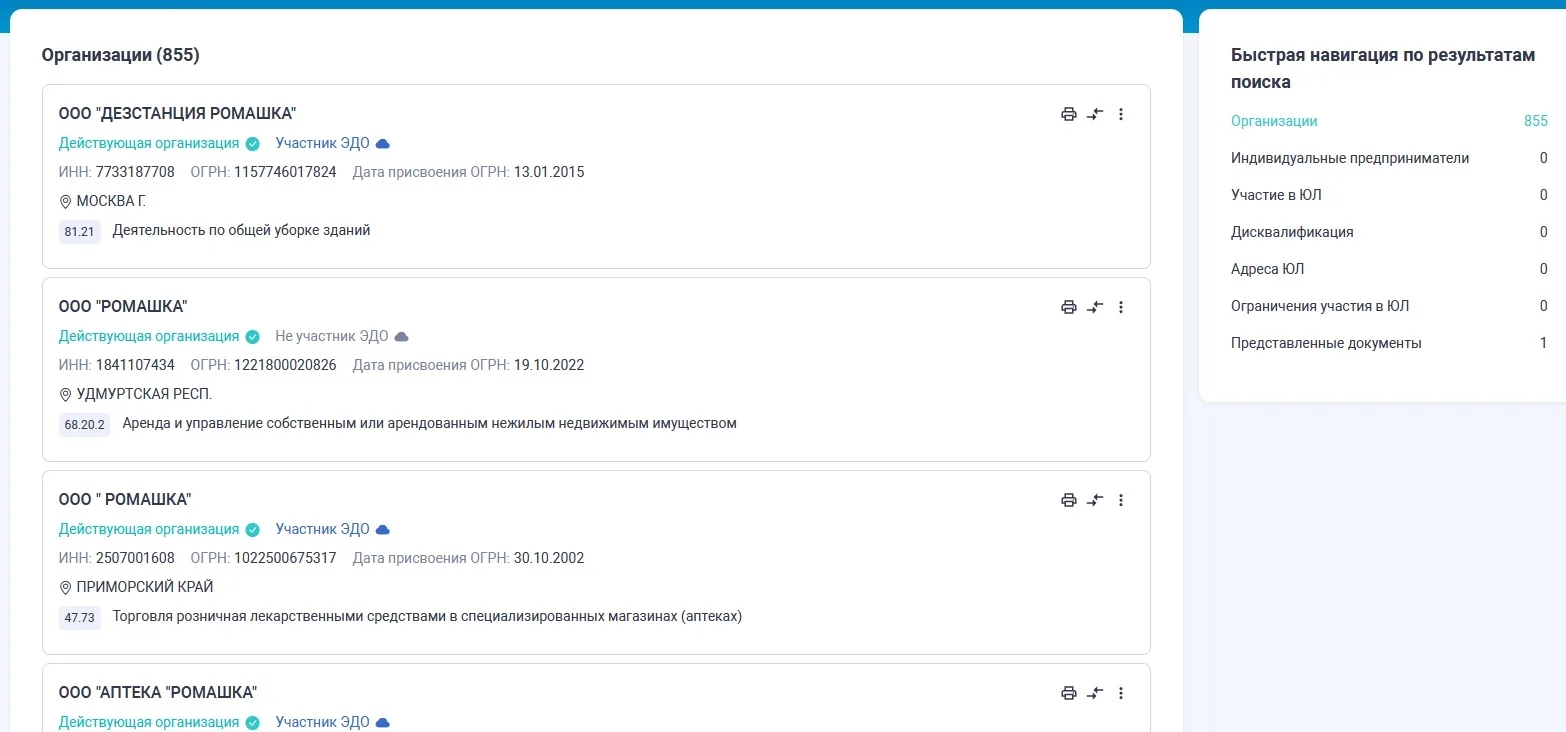Screen dimensions: 1566x732
Task: Open three-dot menu for ДЕЗСТАНЦИЯ РОМАШКА
Action: point(1121,114)
